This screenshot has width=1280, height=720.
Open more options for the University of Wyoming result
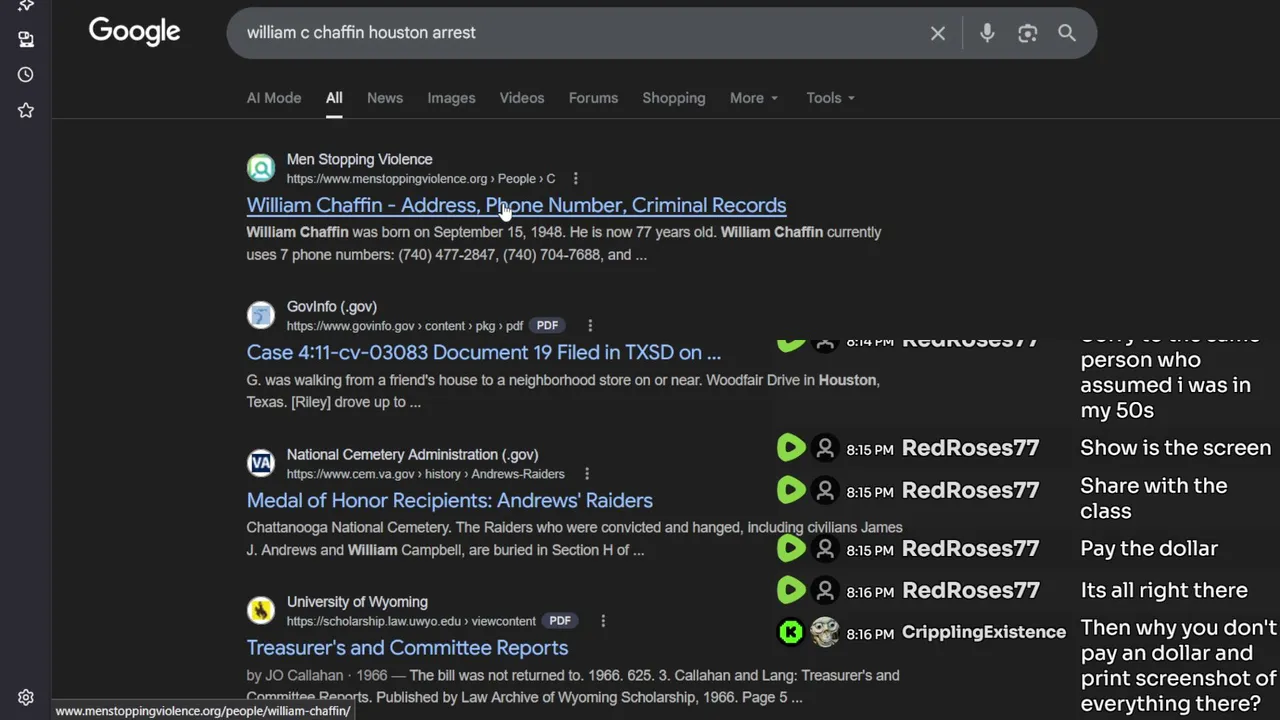[603, 621]
